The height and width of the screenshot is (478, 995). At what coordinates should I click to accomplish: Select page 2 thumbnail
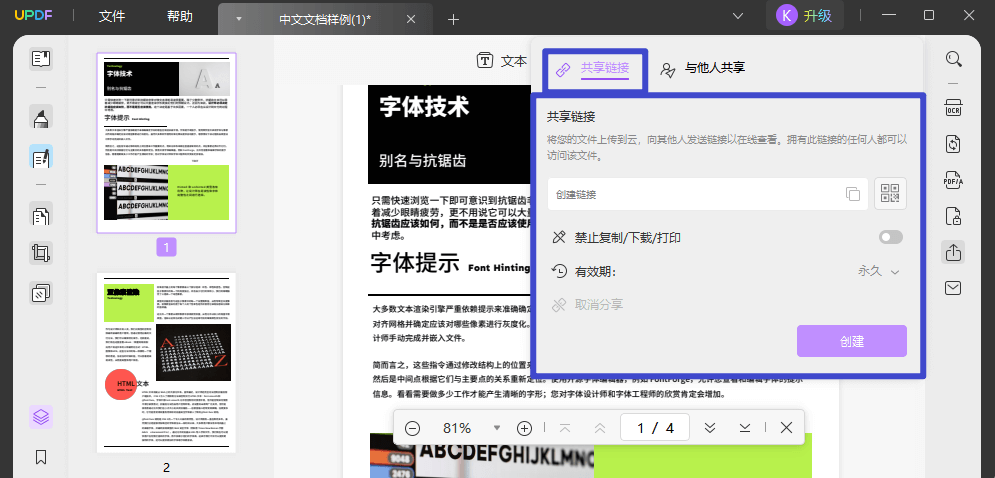click(x=166, y=363)
